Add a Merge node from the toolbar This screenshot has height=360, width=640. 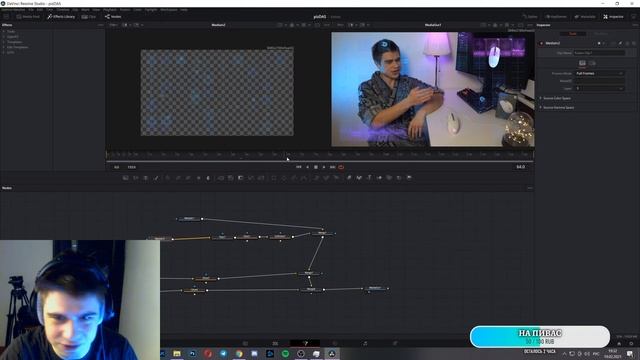221,178
